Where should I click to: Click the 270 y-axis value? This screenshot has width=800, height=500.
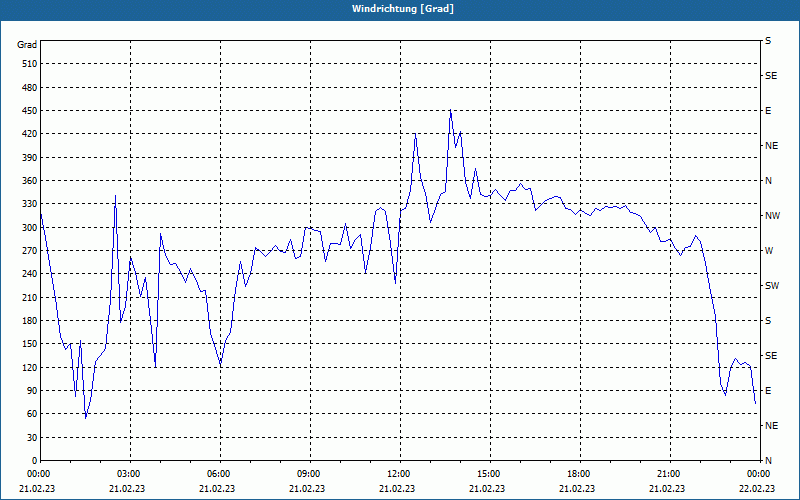[x=30, y=251]
